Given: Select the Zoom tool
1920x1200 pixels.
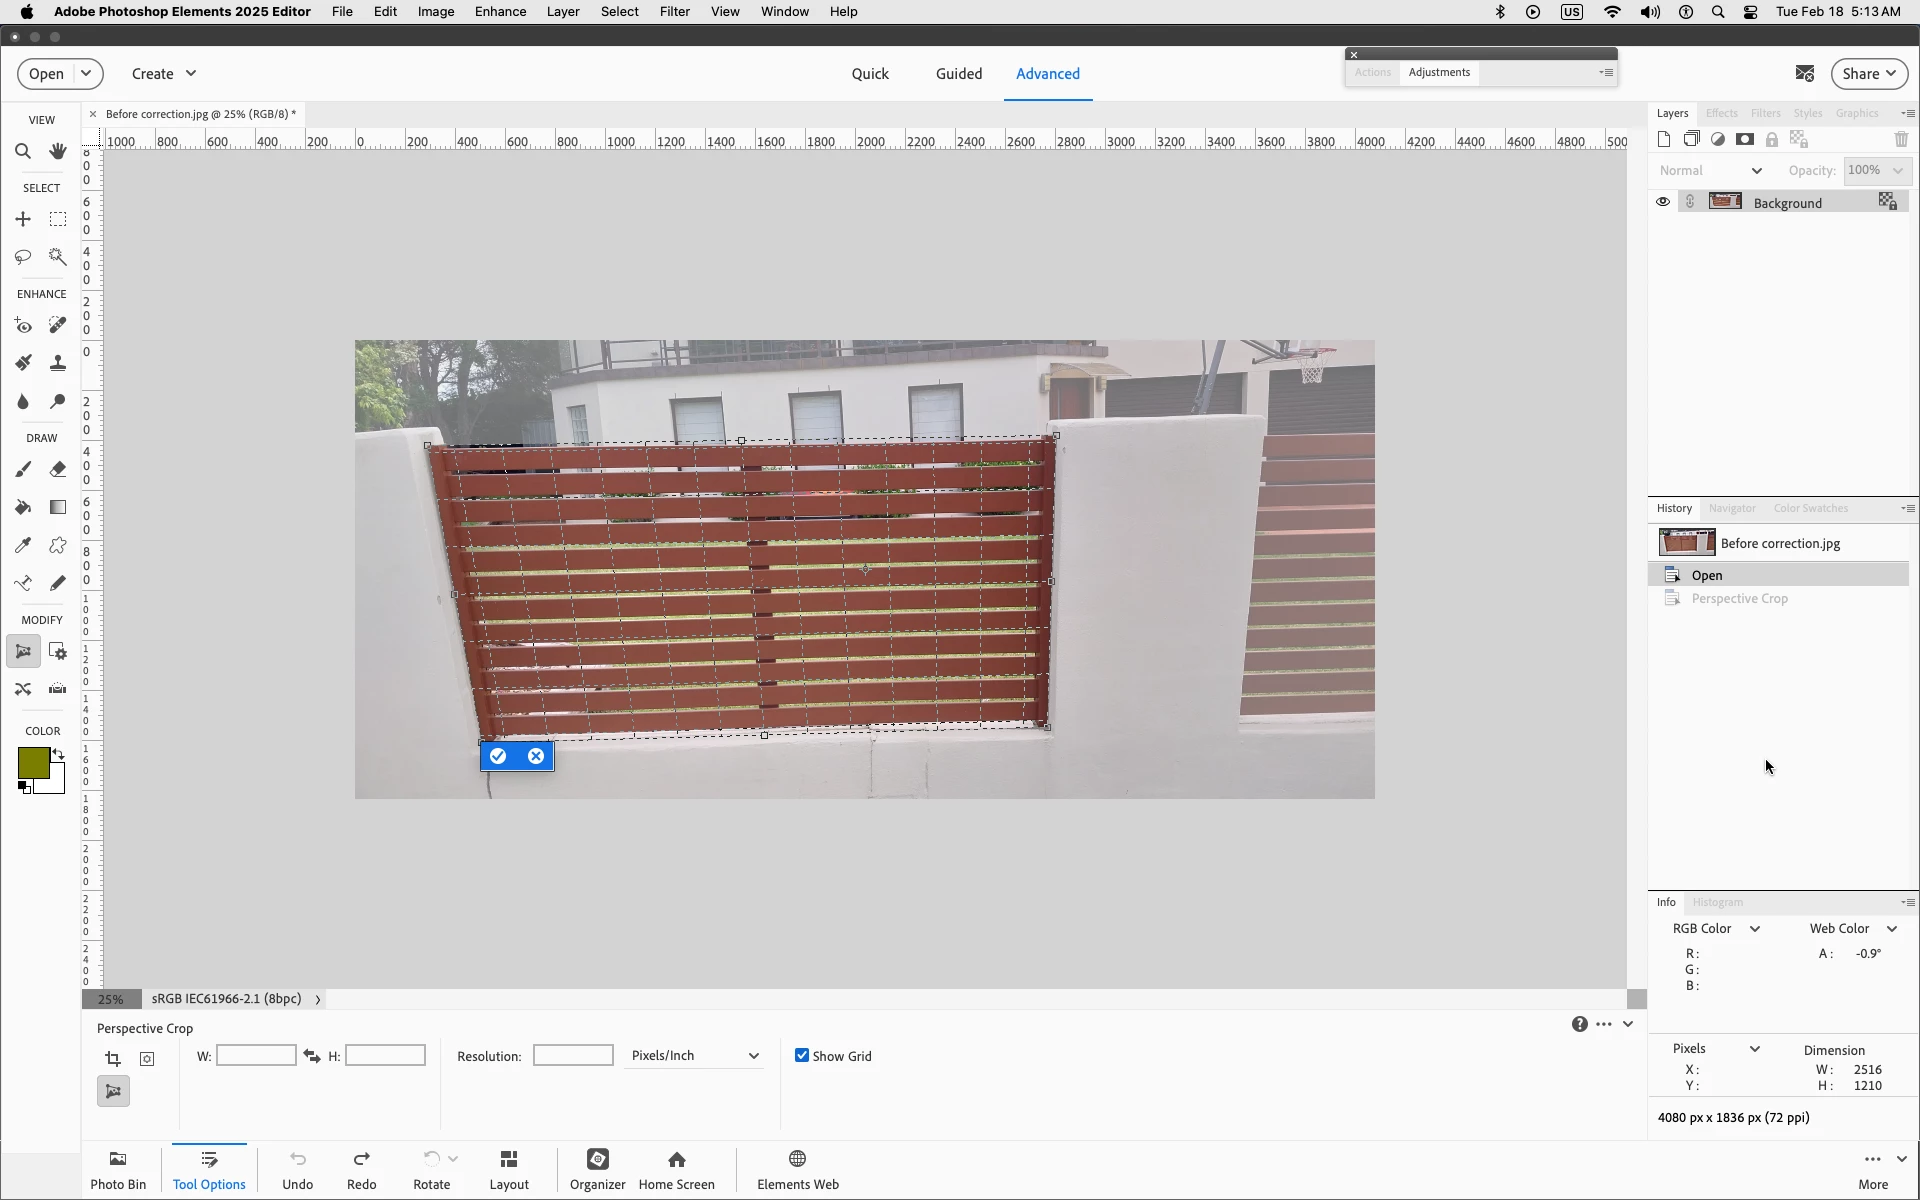Looking at the screenshot, I should (22, 152).
